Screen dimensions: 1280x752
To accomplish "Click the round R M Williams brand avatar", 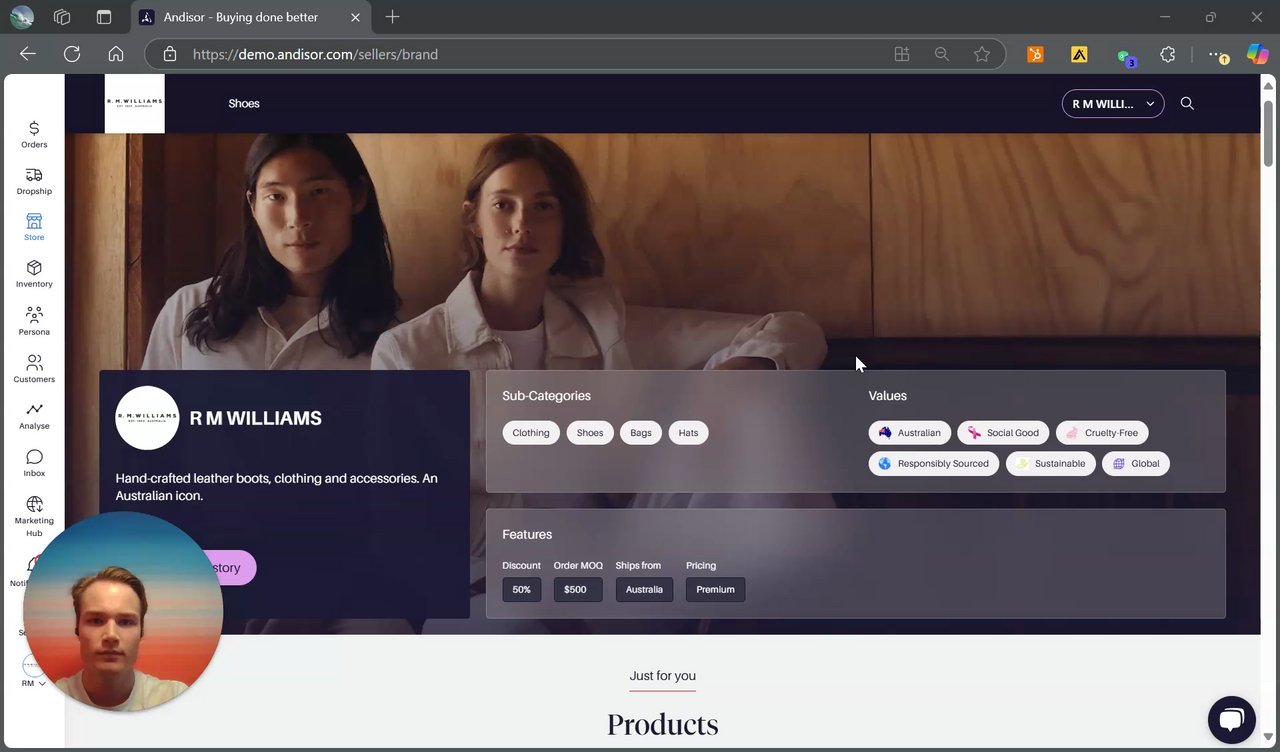I will [147, 418].
